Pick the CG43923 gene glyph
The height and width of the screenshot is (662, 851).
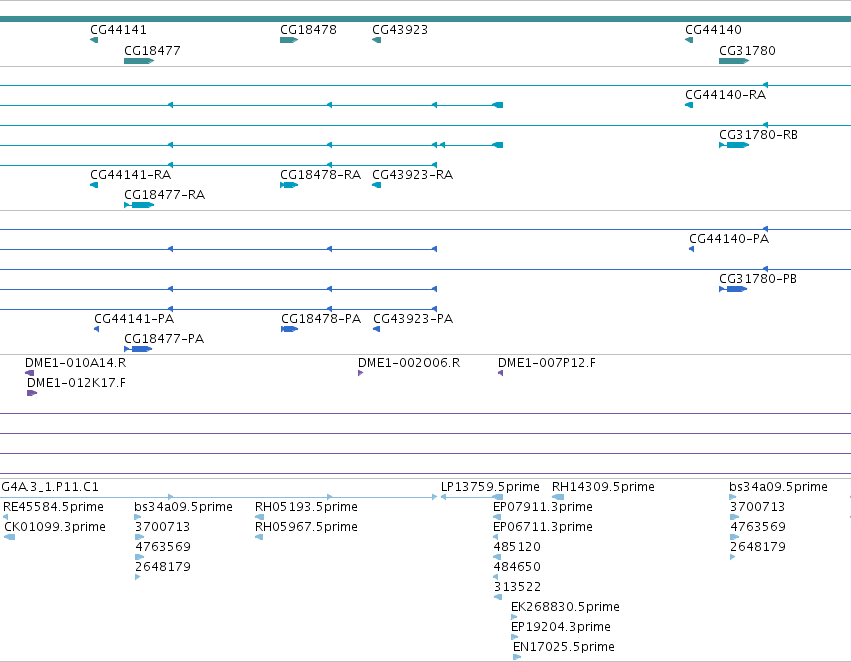376,40
